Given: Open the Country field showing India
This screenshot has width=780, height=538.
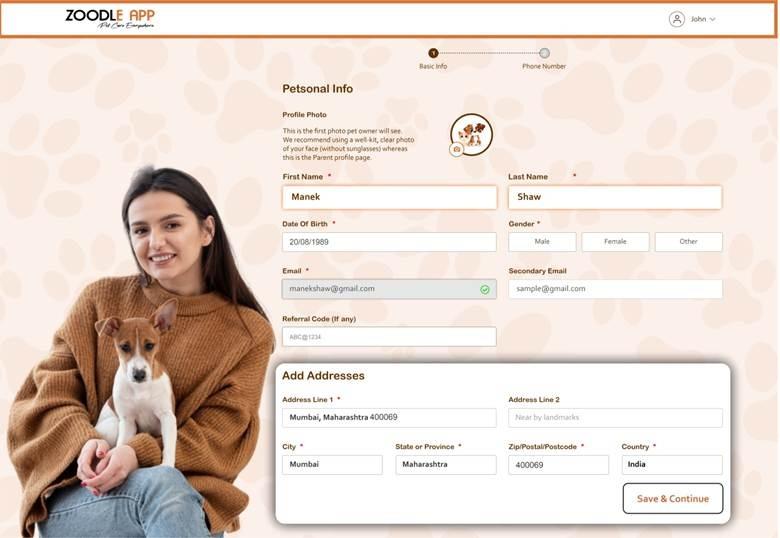Looking at the screenshot, I should pos(672,465).
